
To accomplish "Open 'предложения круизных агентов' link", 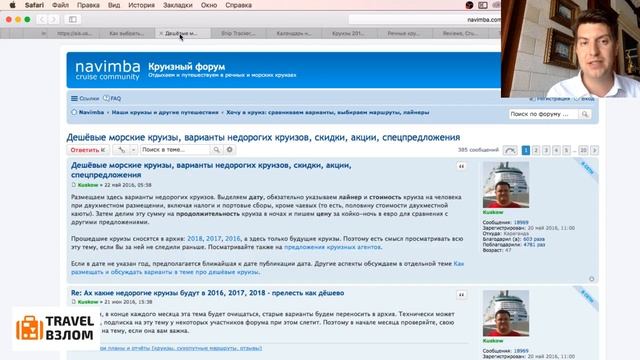I will pyautogui.click(x=332, y=247).
